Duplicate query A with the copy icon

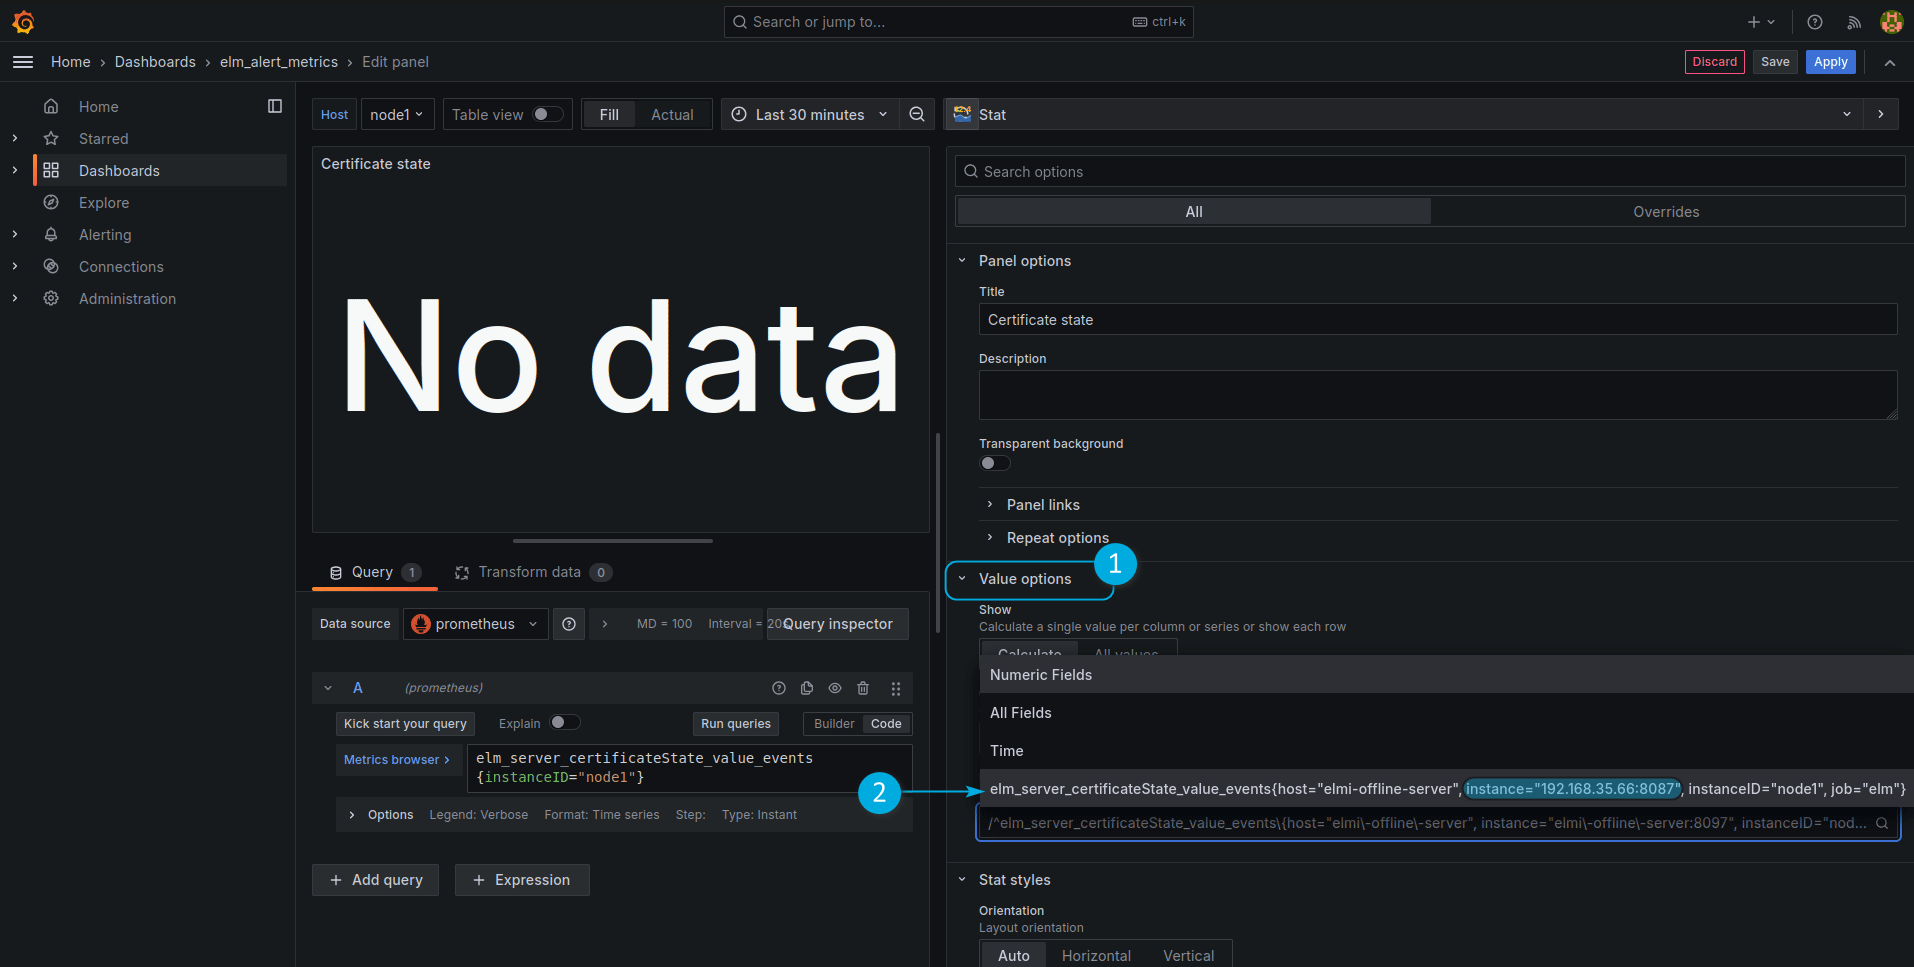(807, 688)
